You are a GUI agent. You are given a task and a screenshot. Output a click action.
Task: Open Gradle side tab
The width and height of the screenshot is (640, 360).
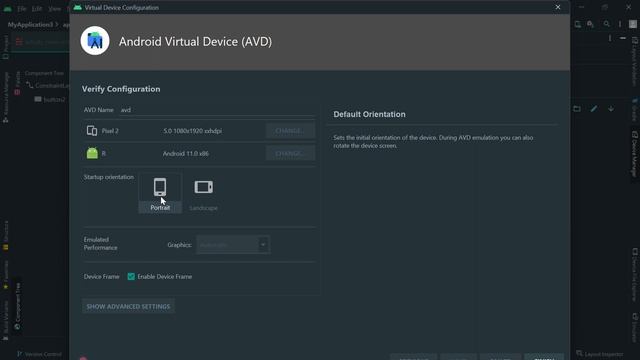tap(635, 109)
